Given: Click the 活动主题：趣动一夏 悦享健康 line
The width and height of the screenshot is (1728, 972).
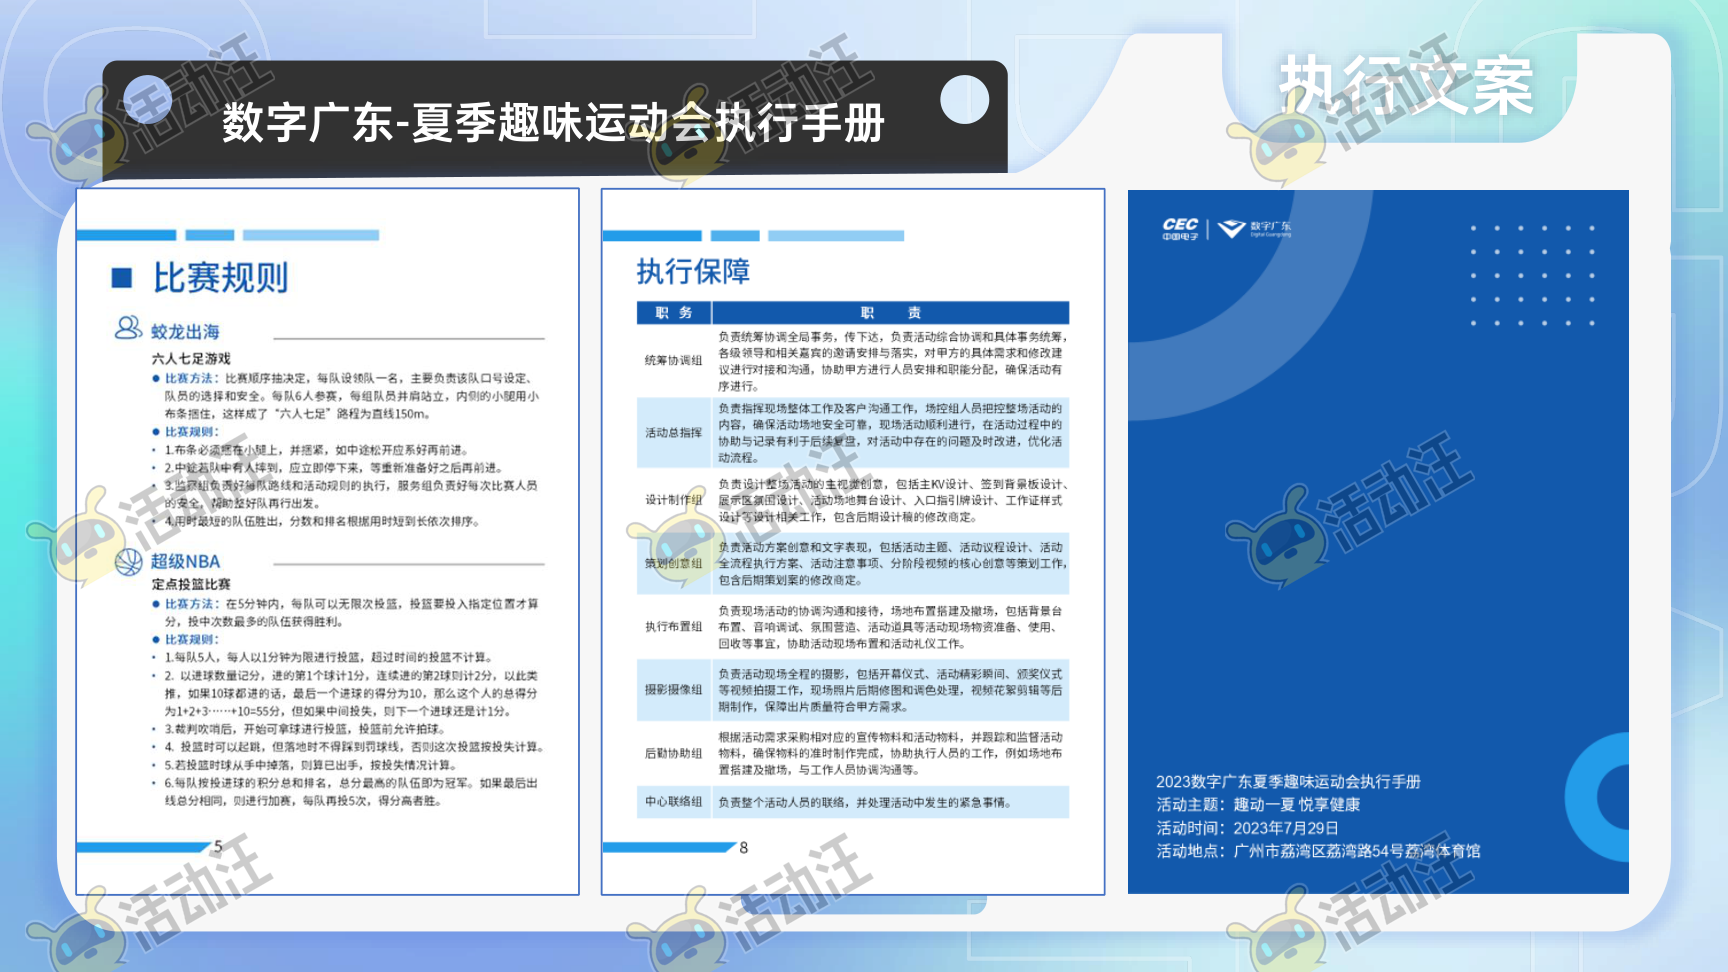Looking at the screenshot, I should tap(1258, 805).
